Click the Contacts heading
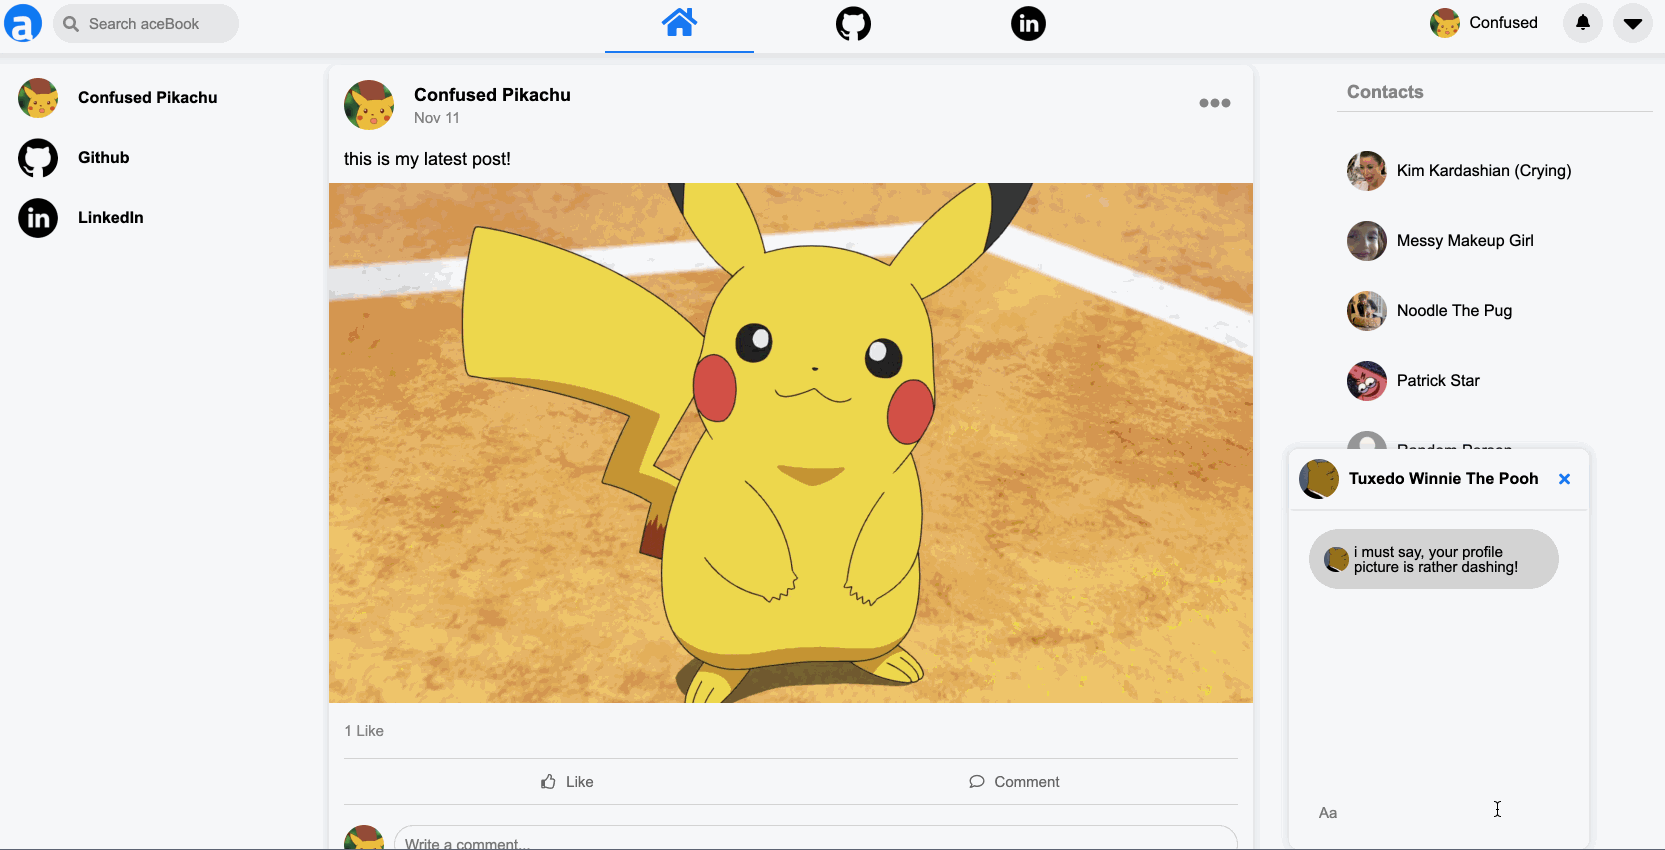1665x850 pixels. point(1385,92)
